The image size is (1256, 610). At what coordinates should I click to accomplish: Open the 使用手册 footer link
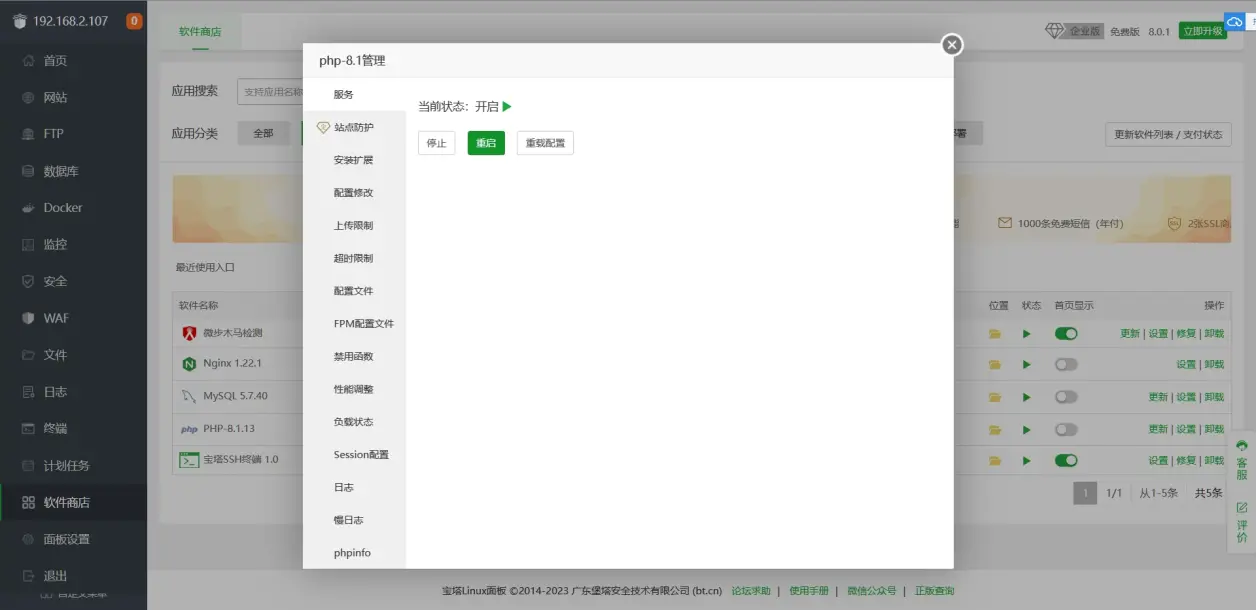point(809,591)
